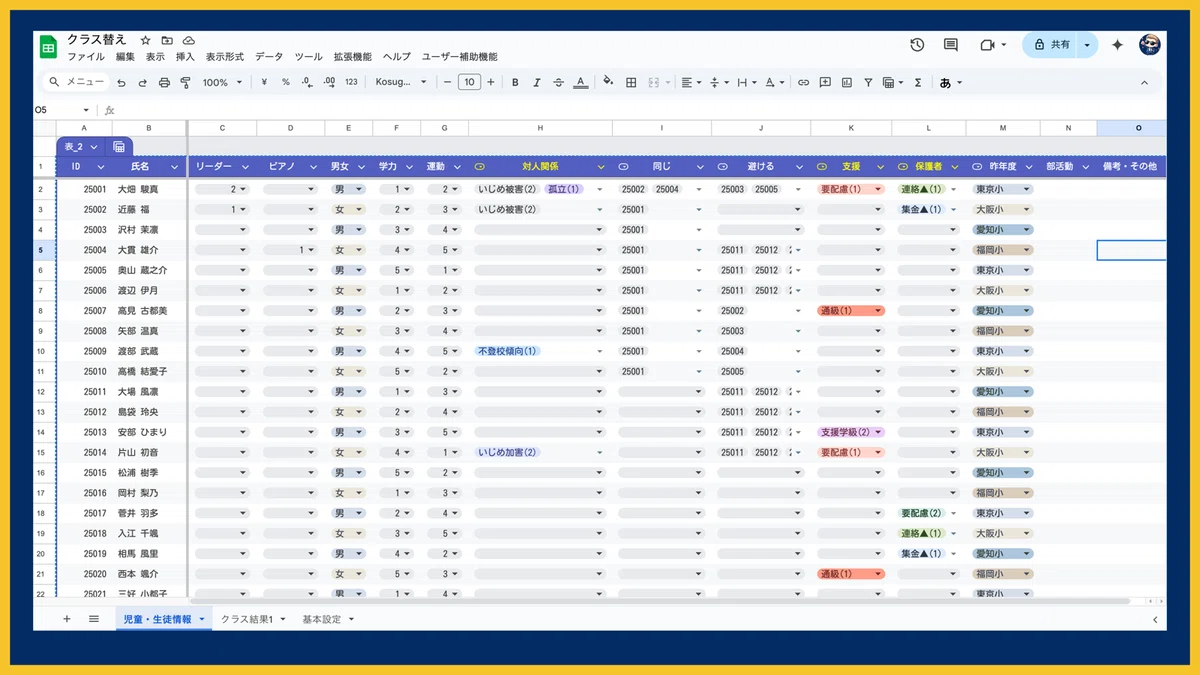
Task: Open the fill color bucket tool
Action: click(x=608, y=82)
